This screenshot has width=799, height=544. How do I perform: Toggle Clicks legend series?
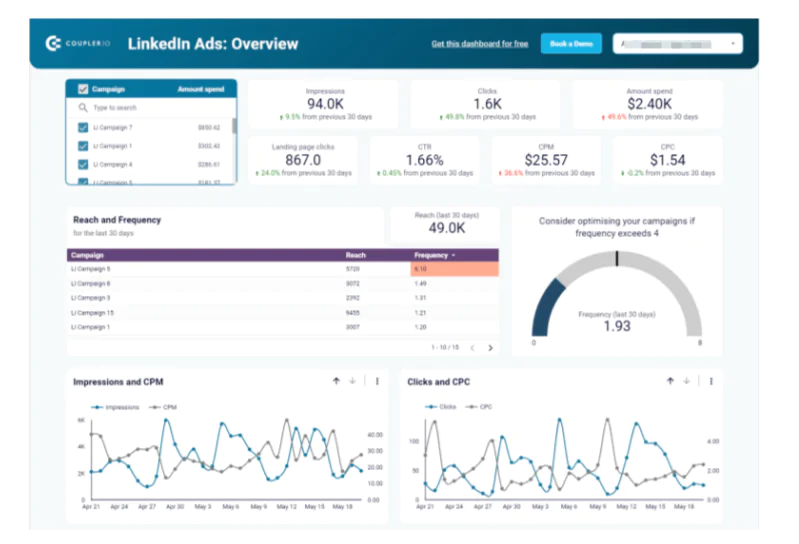[x=441, y=406]
